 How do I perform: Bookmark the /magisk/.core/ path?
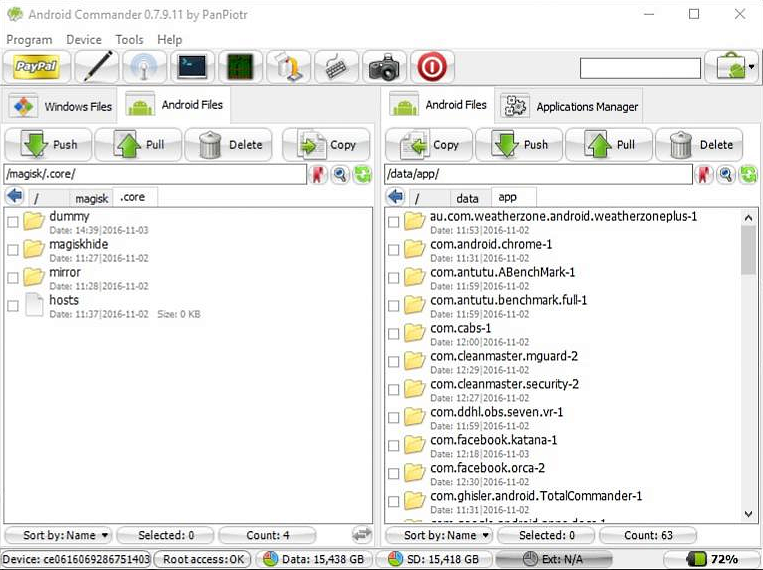pyautogui.click(x=318, y=174)
